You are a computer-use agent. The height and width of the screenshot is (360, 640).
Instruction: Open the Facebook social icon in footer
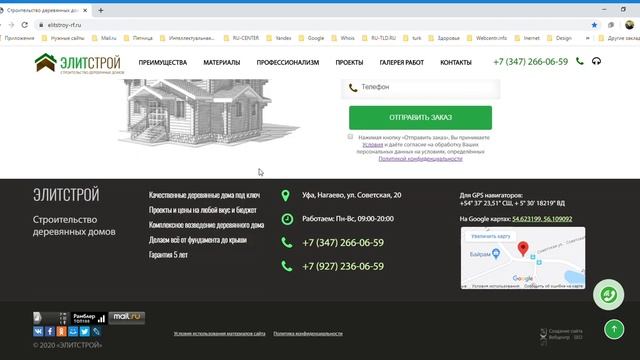point(50,331)
